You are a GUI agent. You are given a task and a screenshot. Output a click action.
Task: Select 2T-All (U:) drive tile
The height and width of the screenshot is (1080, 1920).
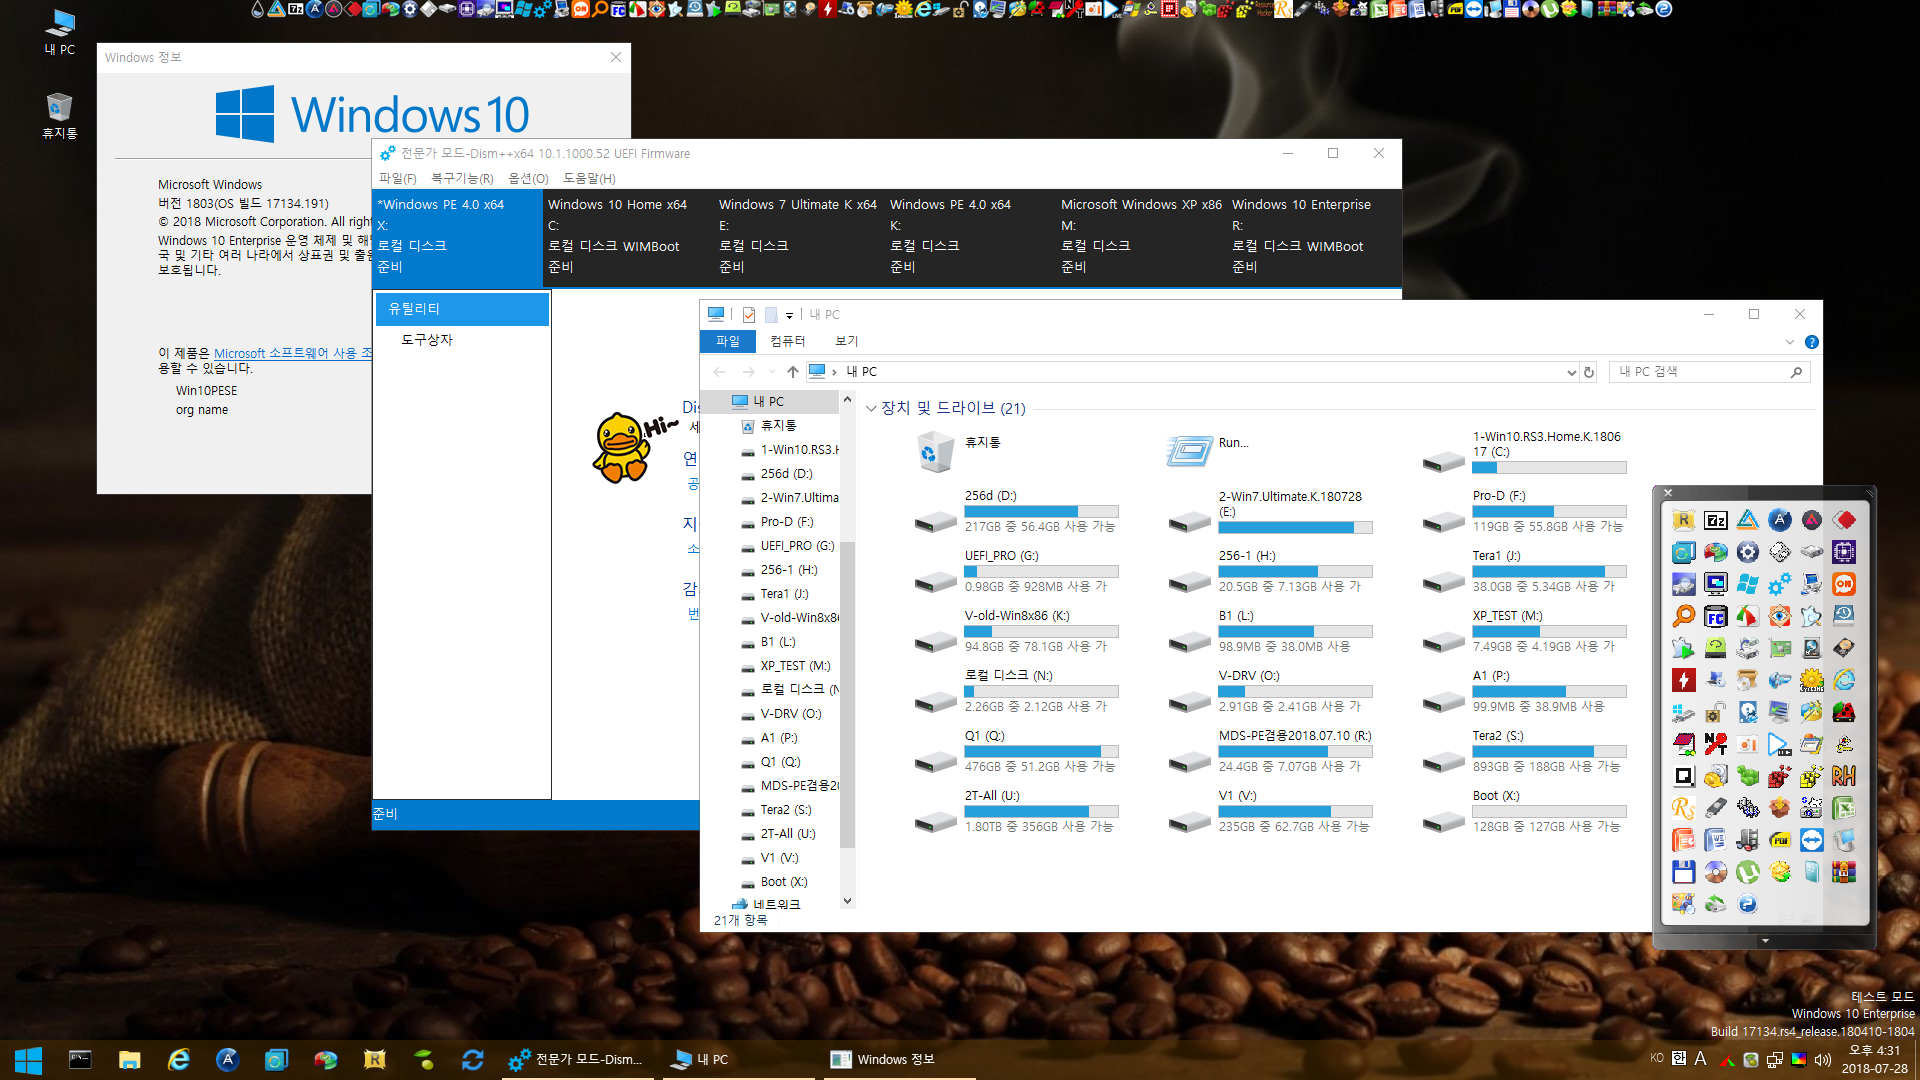pyautogui.click(x=1017, y=812)
